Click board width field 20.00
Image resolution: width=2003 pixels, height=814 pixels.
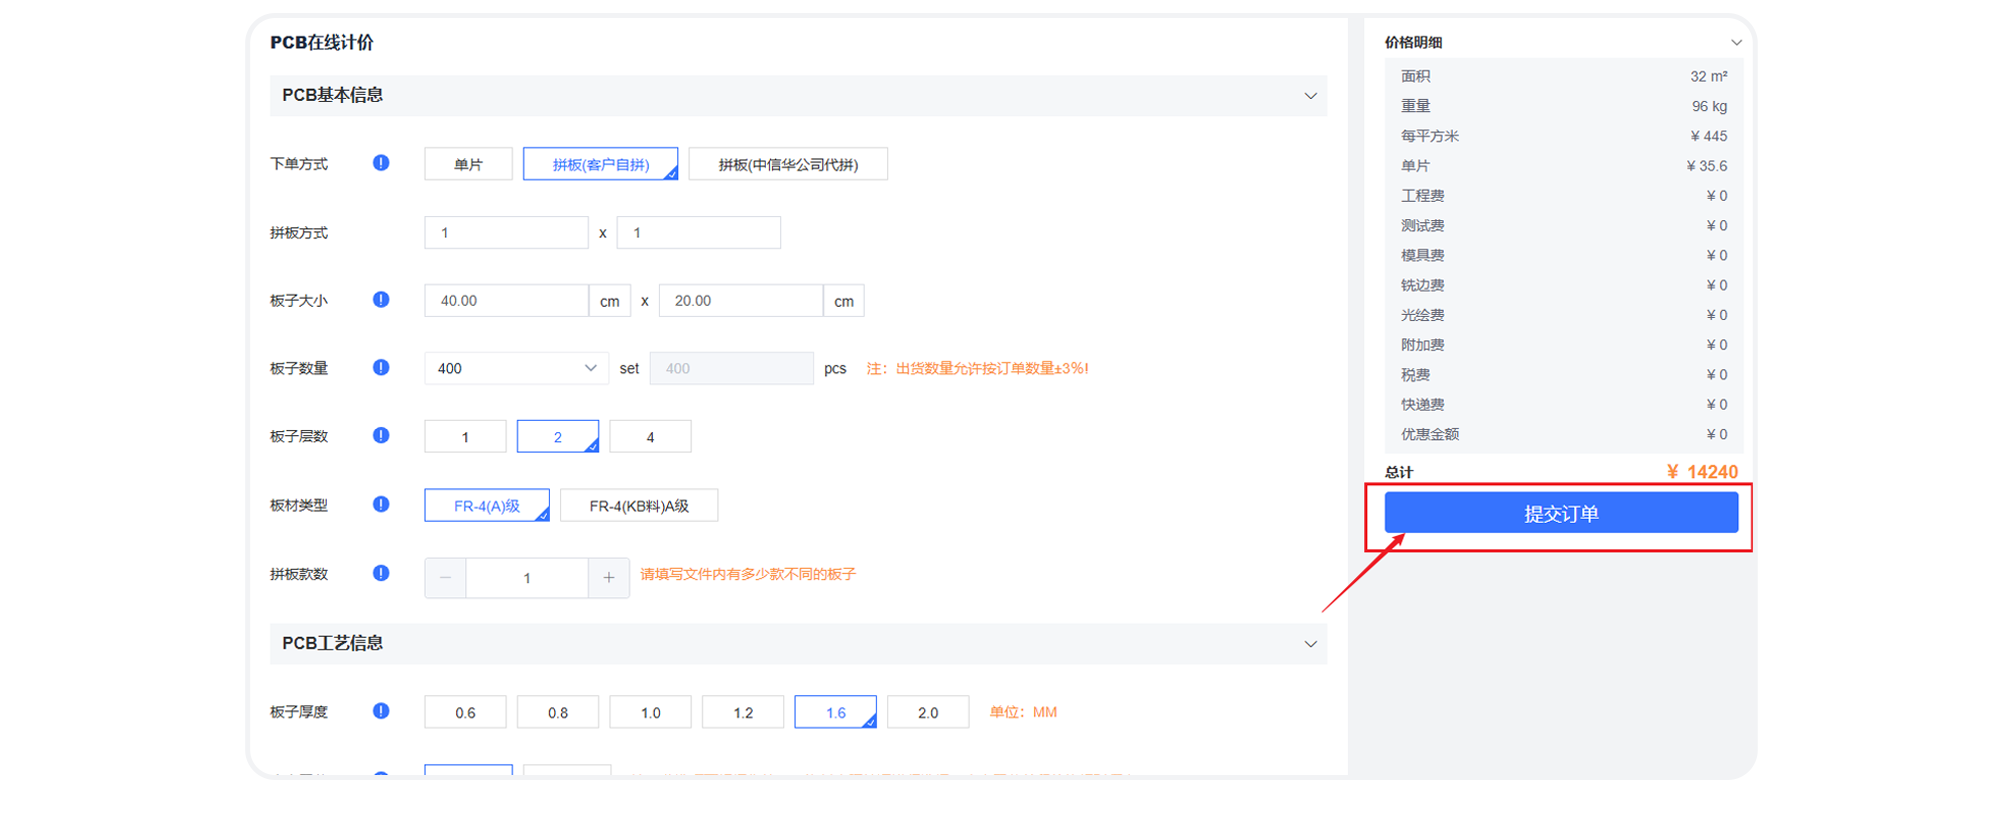tap(741, 301)
